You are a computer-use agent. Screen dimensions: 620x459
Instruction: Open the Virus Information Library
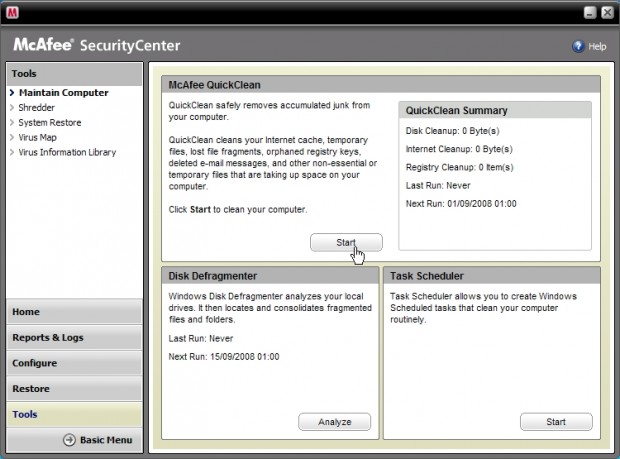[67, 153]
